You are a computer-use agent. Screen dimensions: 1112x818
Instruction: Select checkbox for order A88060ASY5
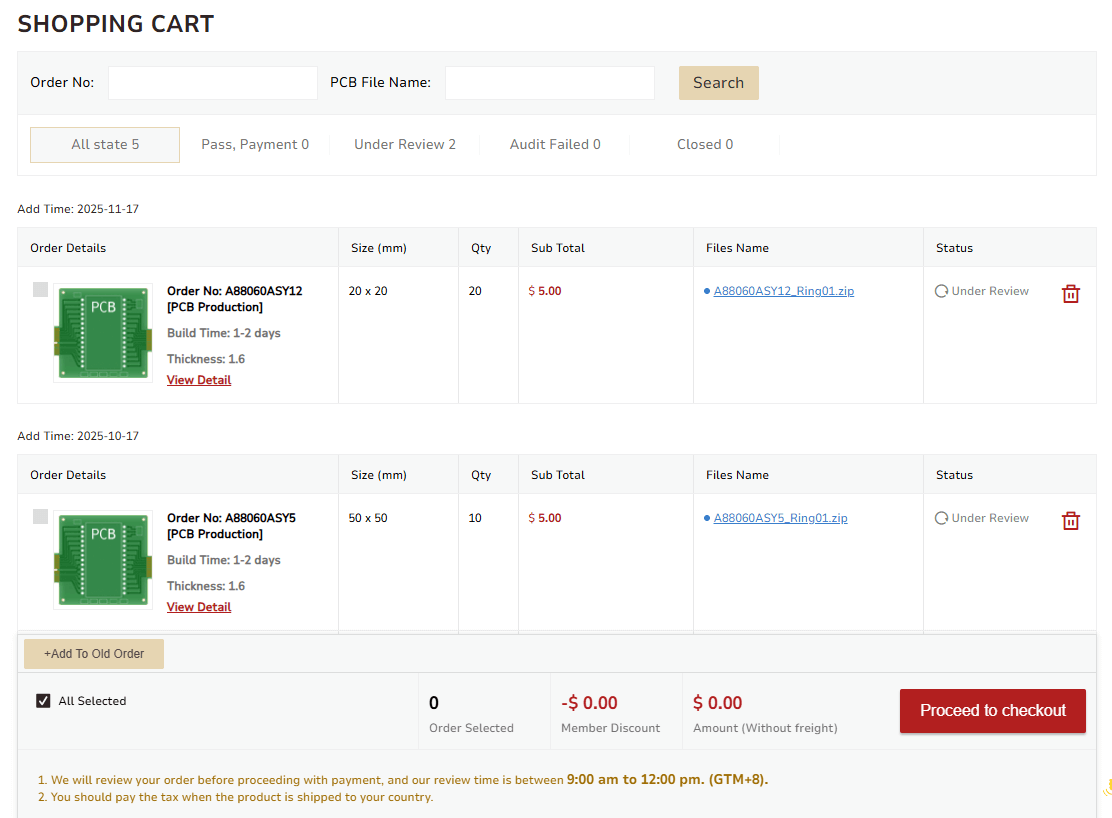(40, 517)
